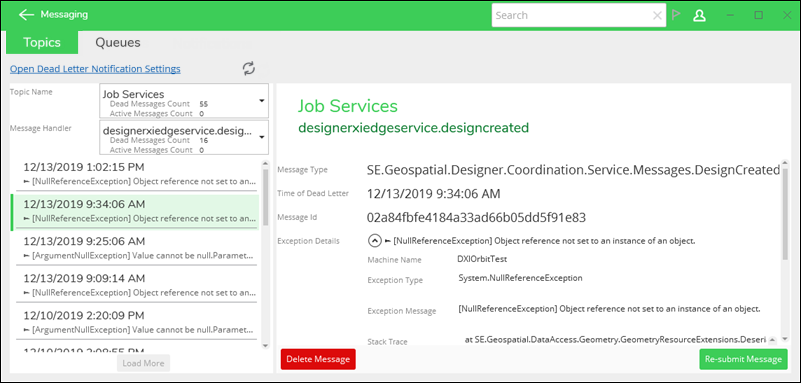This screenshot has width=801, height=383.
Task: Click the flag icon in header
Action: point(676,15)
